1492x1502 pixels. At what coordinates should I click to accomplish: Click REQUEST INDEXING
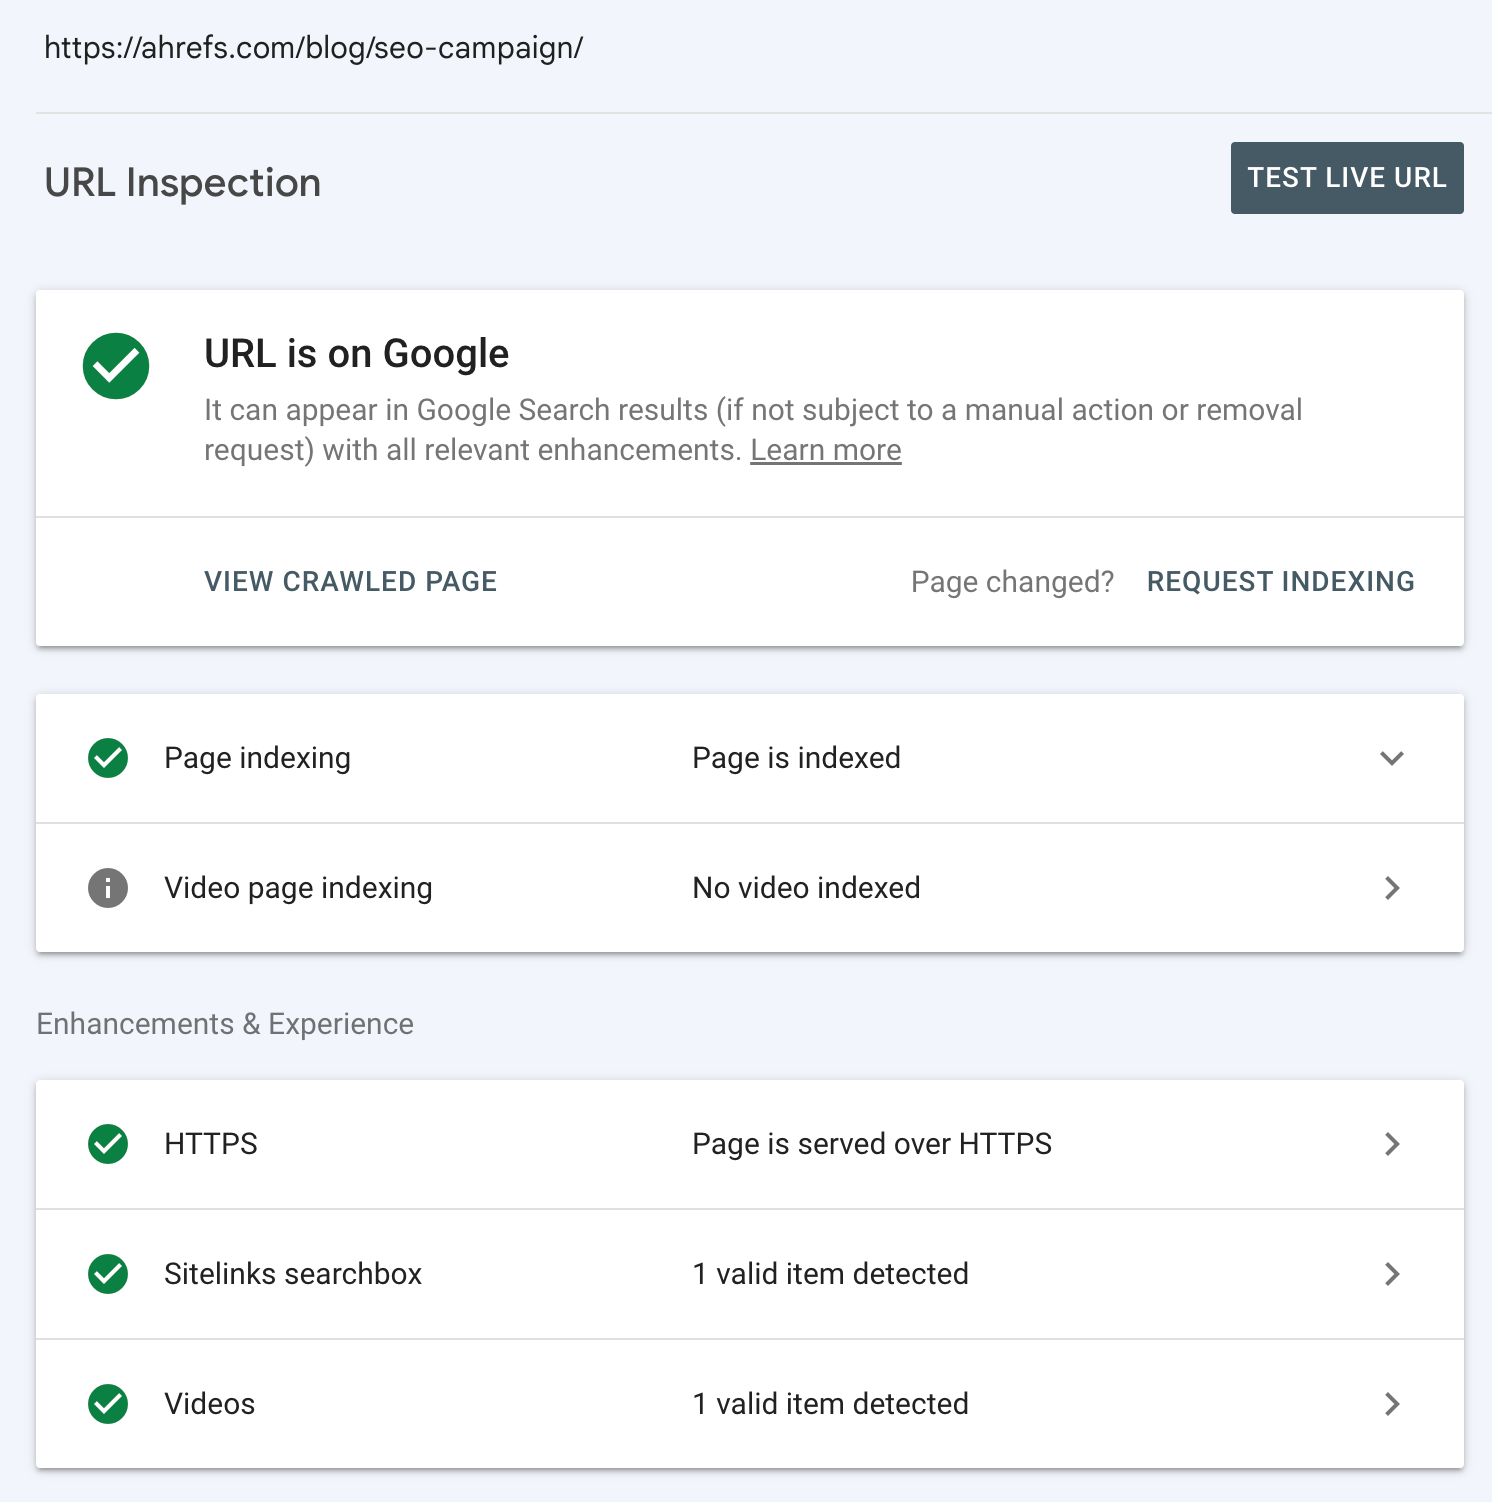(1280, 581)
